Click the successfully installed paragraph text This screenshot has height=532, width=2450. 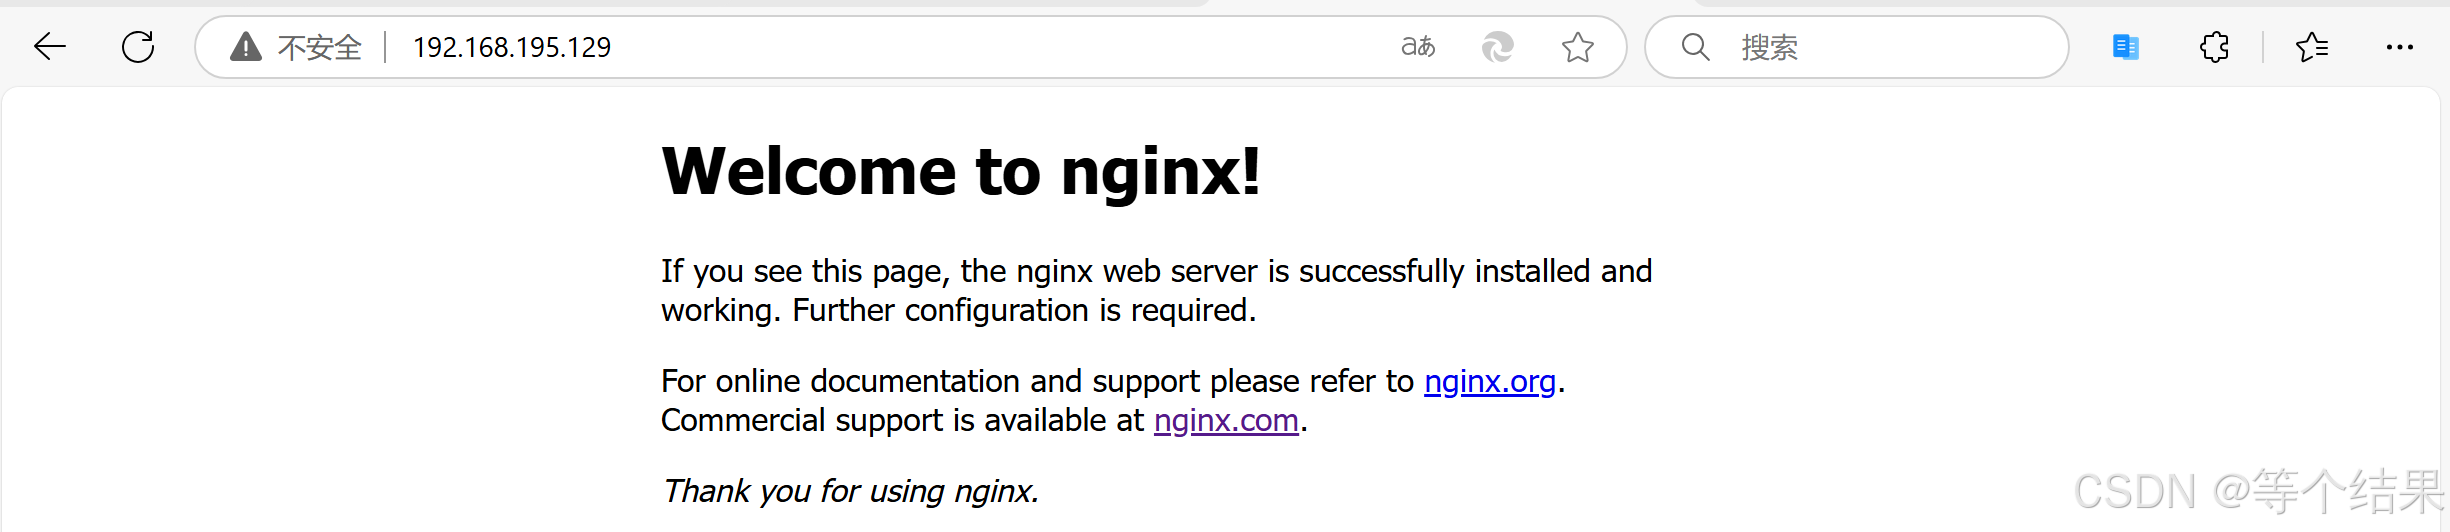coord(1157,291)
